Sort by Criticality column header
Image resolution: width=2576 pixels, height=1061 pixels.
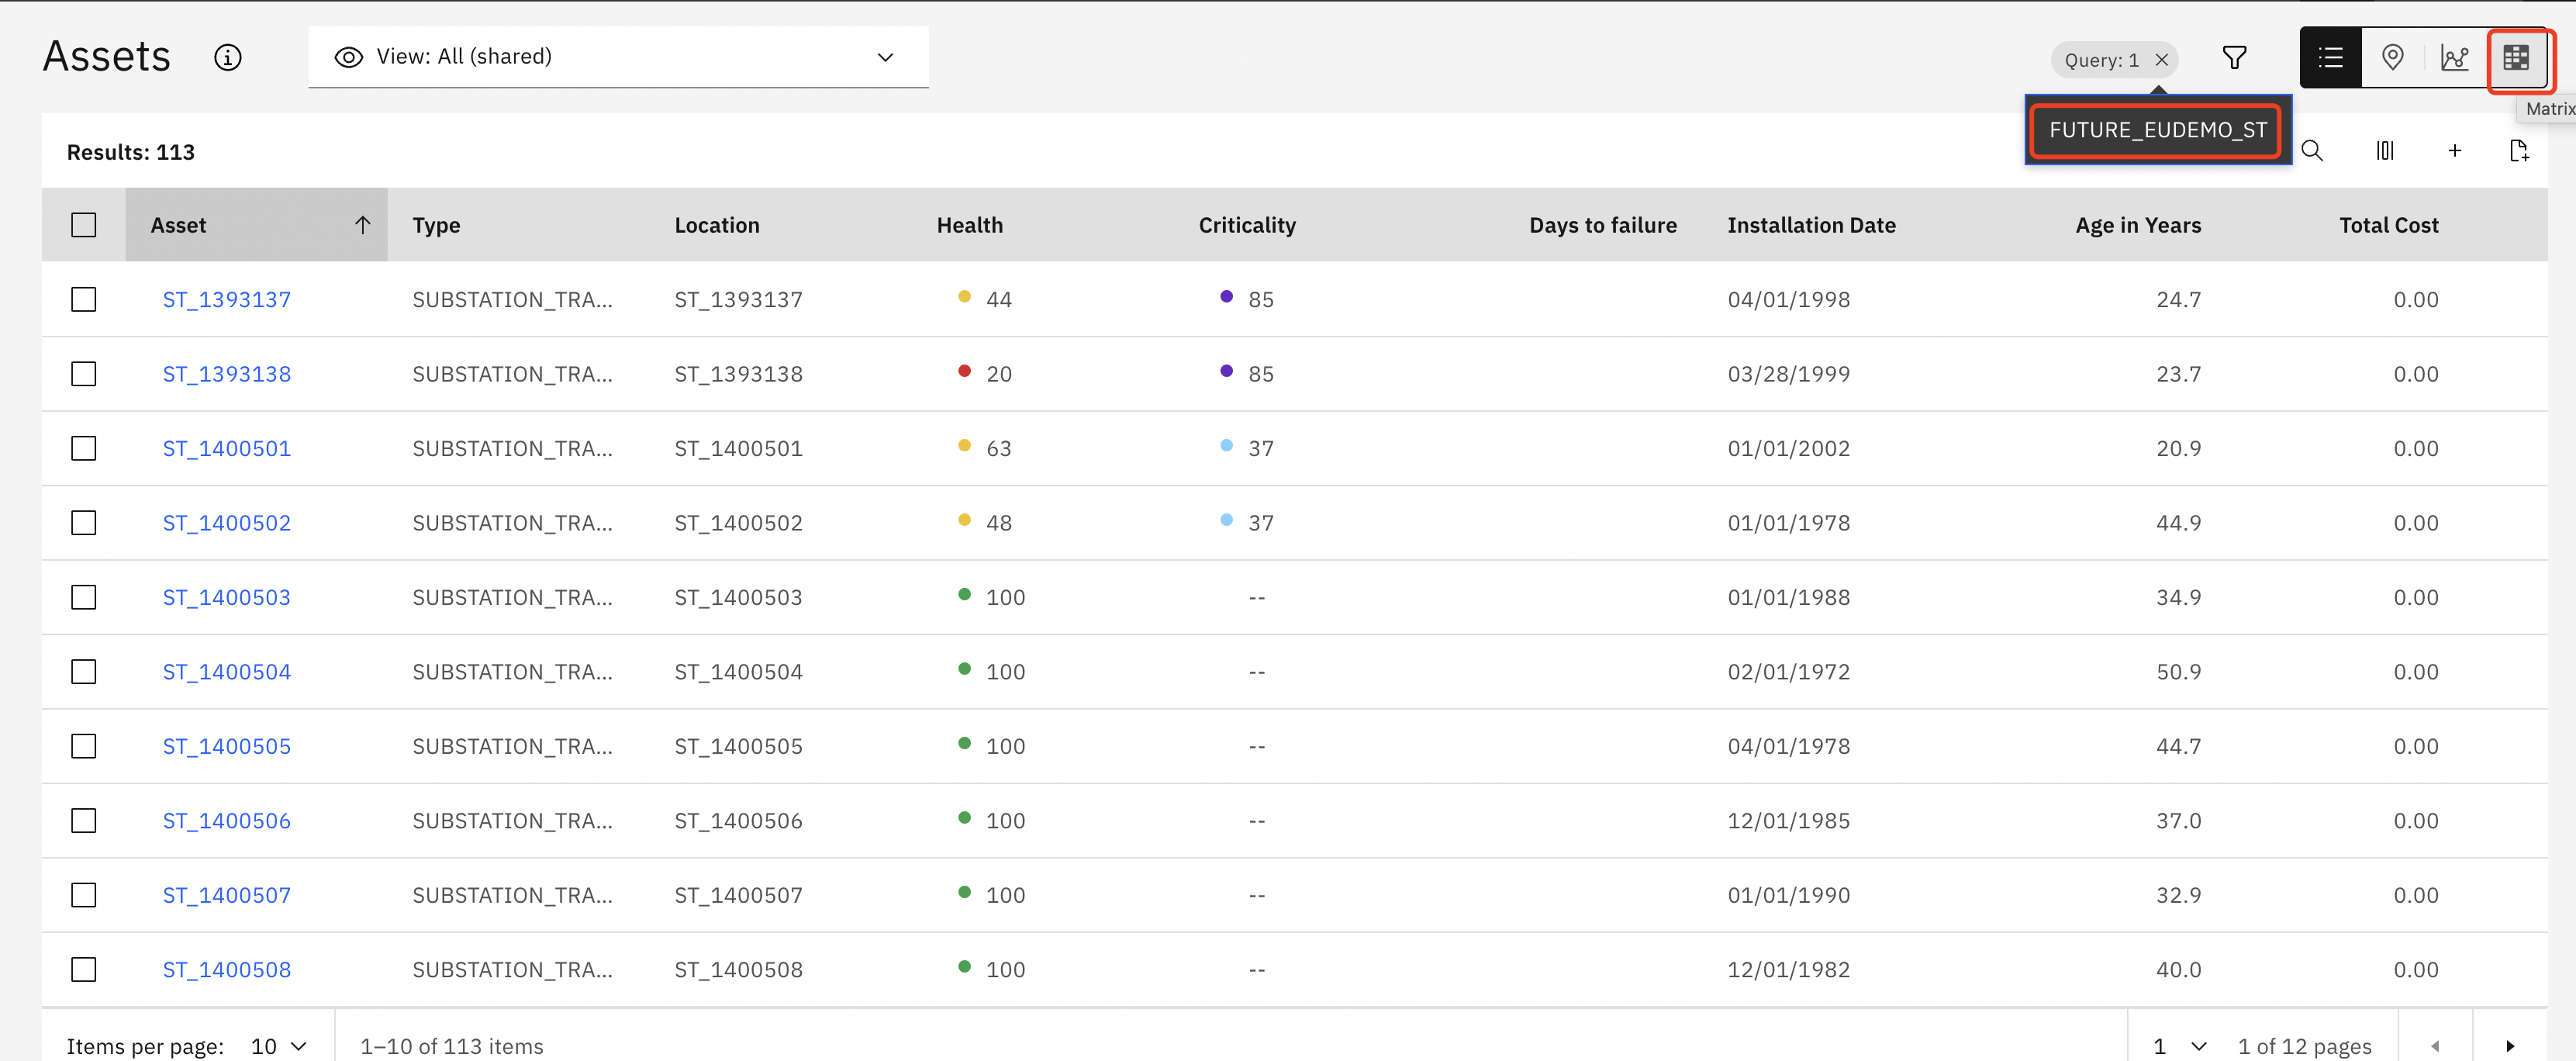1247,225
